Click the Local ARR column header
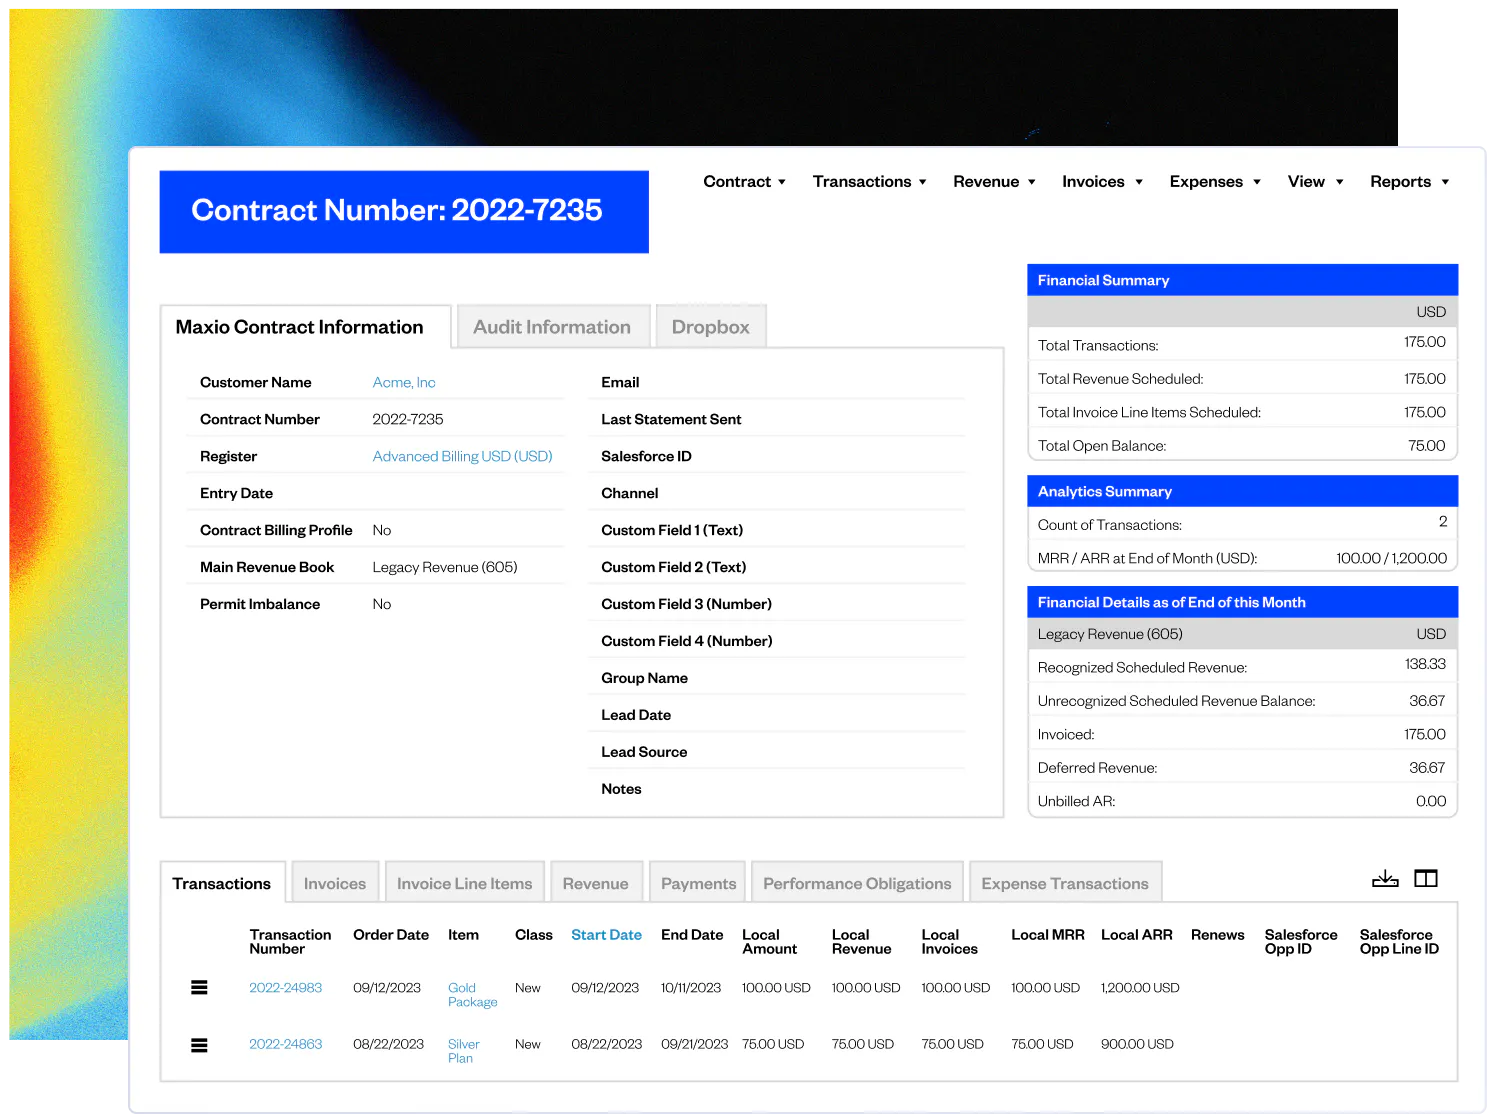 click(x=1137, y=935)
